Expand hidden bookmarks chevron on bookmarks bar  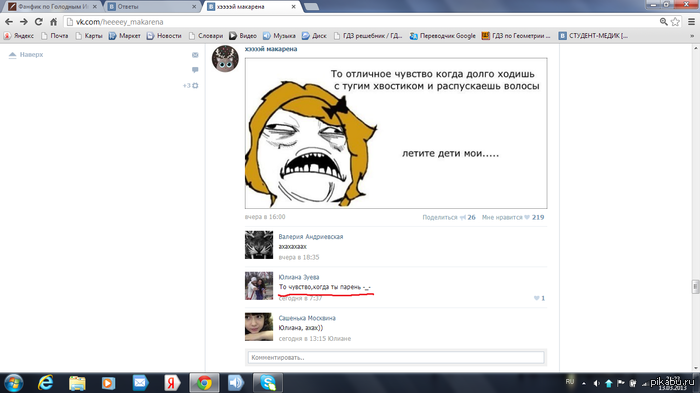692,36
